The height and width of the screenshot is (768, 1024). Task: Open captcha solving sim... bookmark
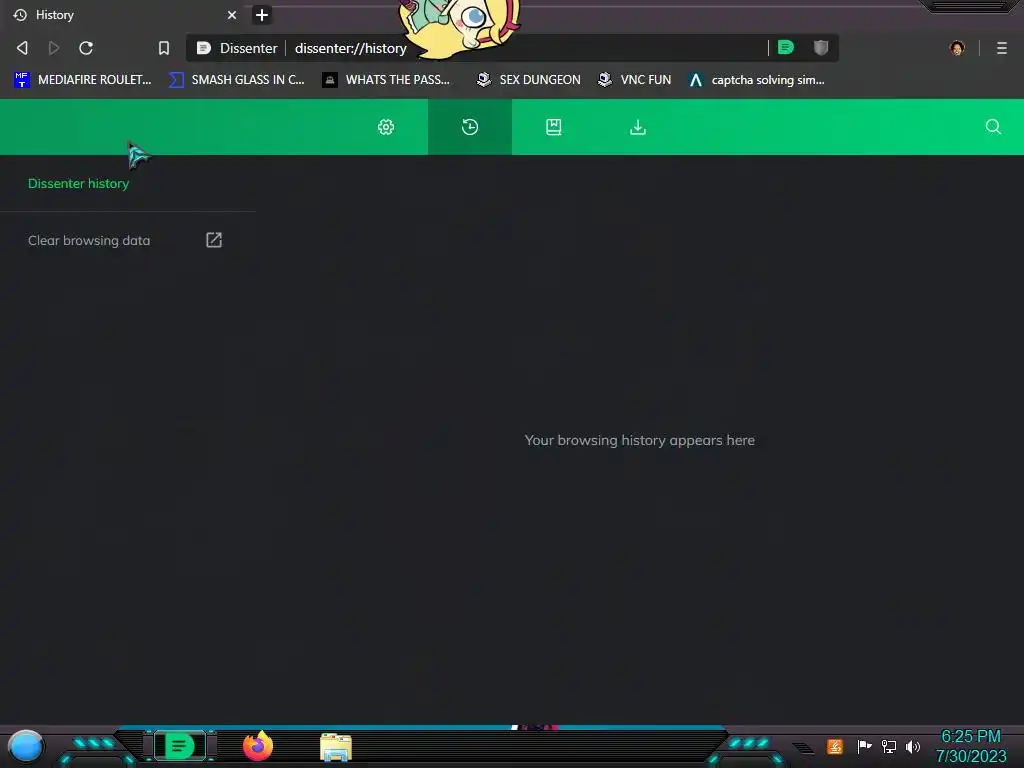(x=757, y=80)
